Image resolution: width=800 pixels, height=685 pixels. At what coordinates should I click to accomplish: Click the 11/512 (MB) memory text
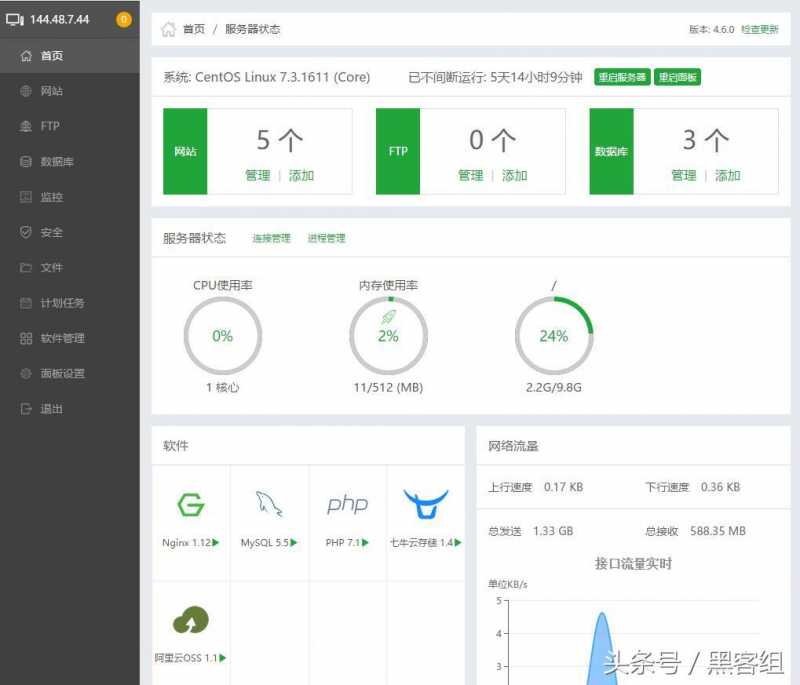point(388,388)
